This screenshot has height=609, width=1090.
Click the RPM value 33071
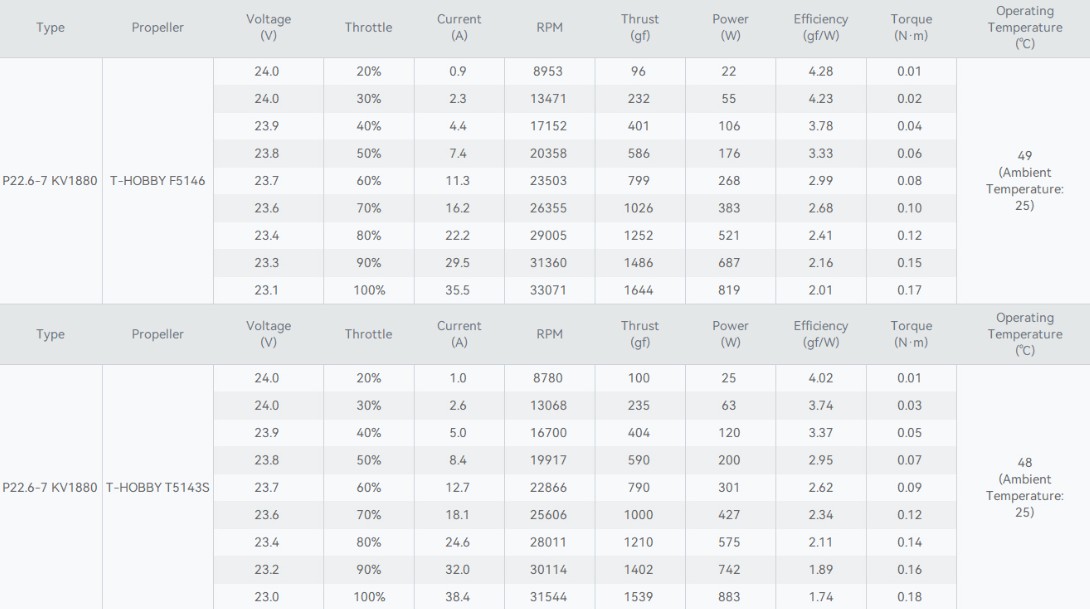[549, 290]
